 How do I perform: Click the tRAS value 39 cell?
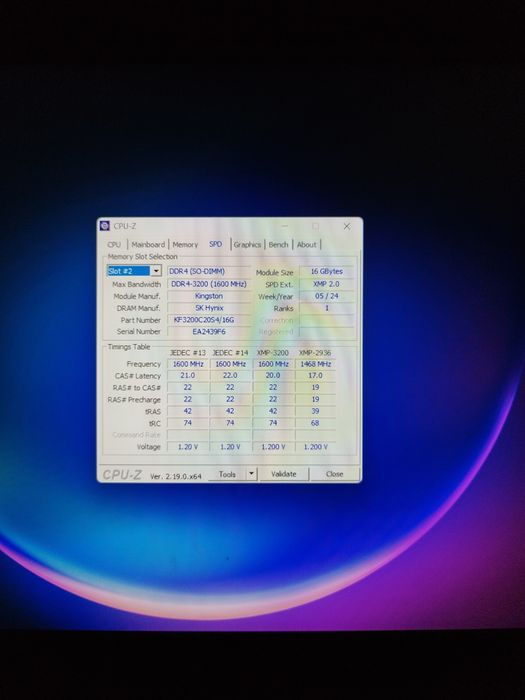(x=315, y=411)
